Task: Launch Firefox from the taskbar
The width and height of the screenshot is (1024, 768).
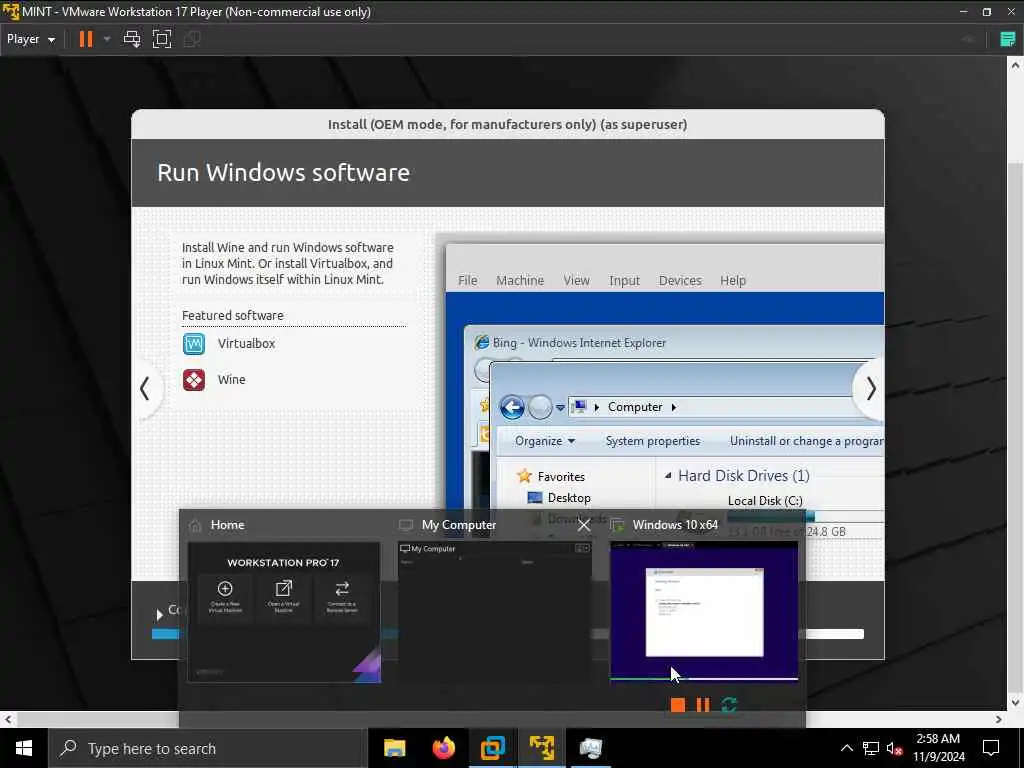Action: pyautogui.click(x=444, y=748)
